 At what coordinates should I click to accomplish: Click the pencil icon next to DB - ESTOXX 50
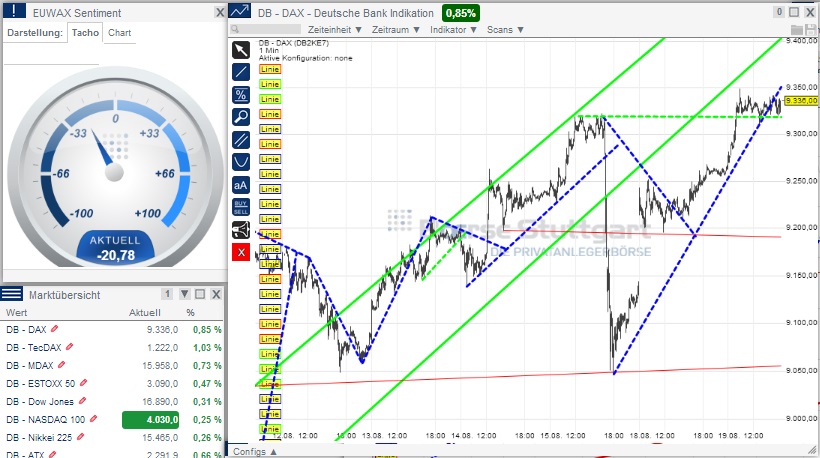83,383
